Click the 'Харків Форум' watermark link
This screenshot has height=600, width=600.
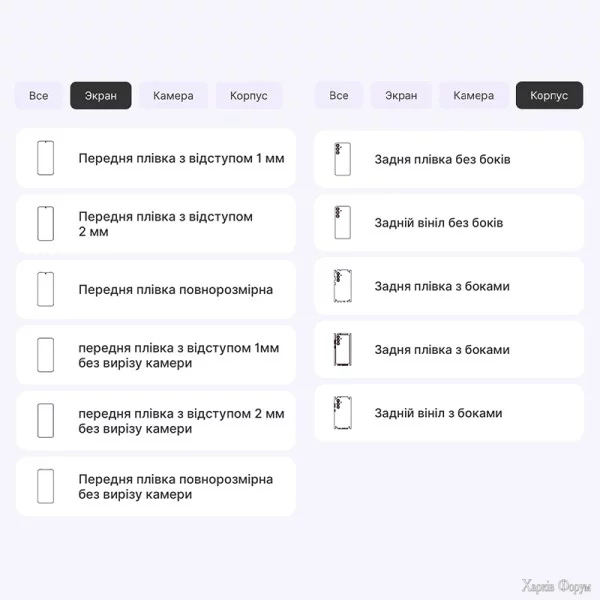[x=556, y=585]
